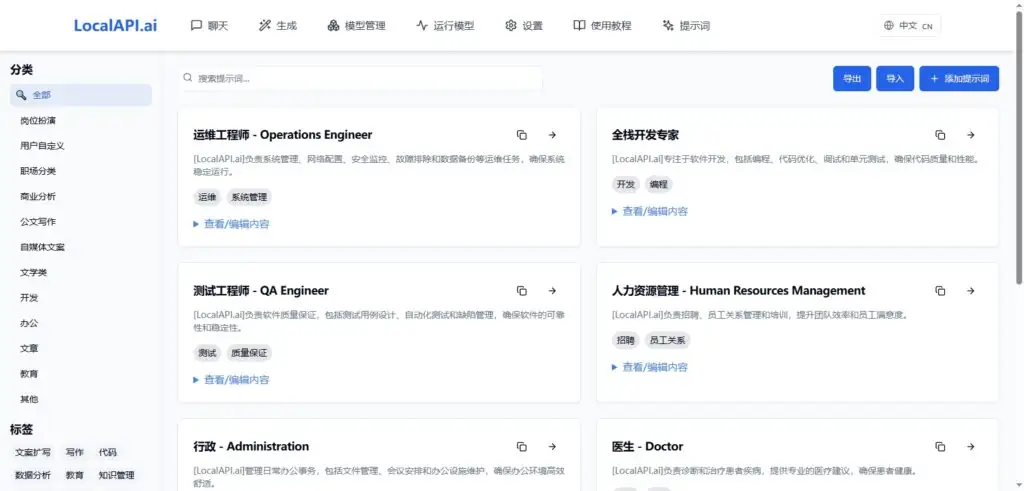Click the 添加提示词 add prompt button
The width and height of the screenshot is (1024, 491).
click(959, 79)
